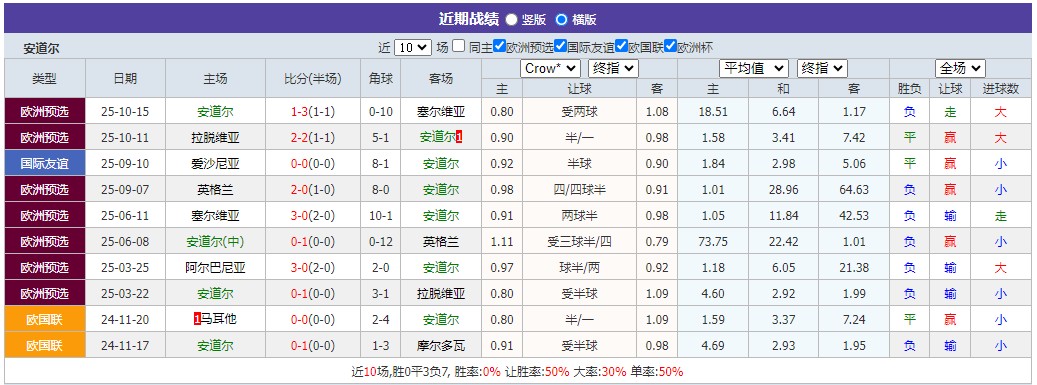Open the 终指 dropdown beside Crow*

click(613, 68)
